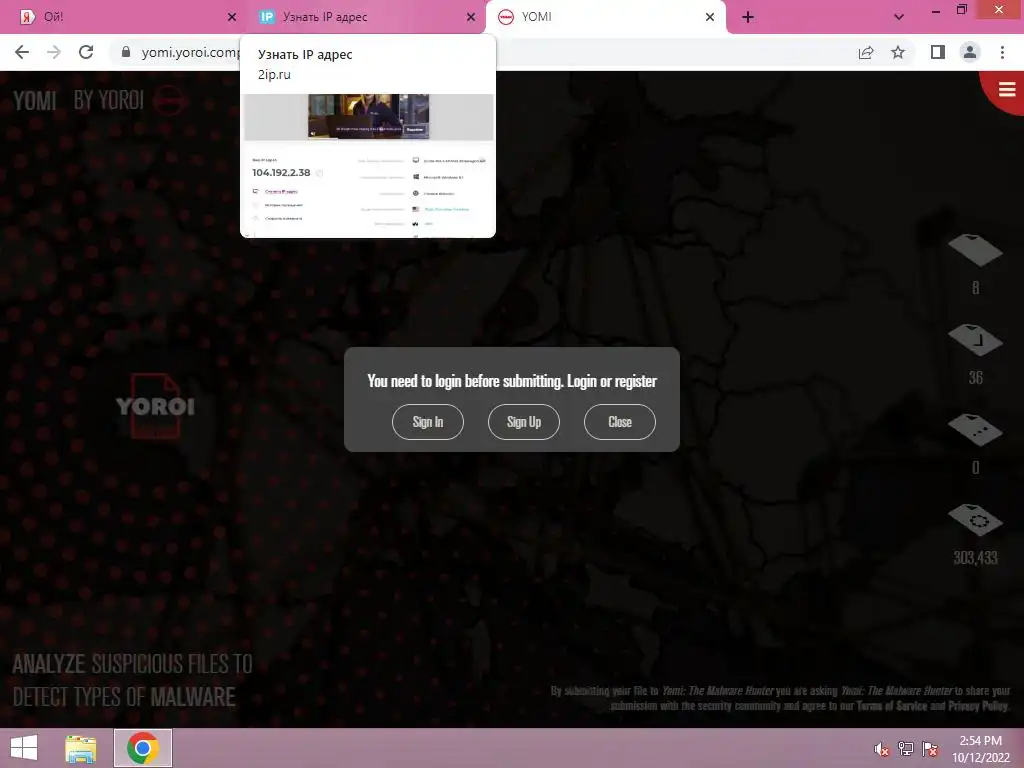Click the stat icon above 8
Screen dimensions: 1024x768
click(975, 250)
